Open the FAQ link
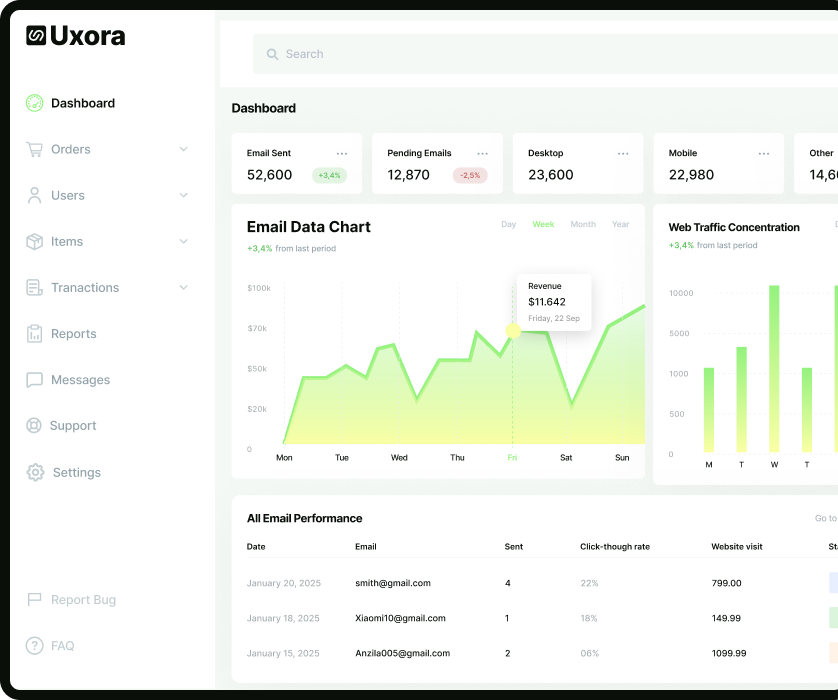The height and width of the screenshot is (700, 838). click(62, 645)
